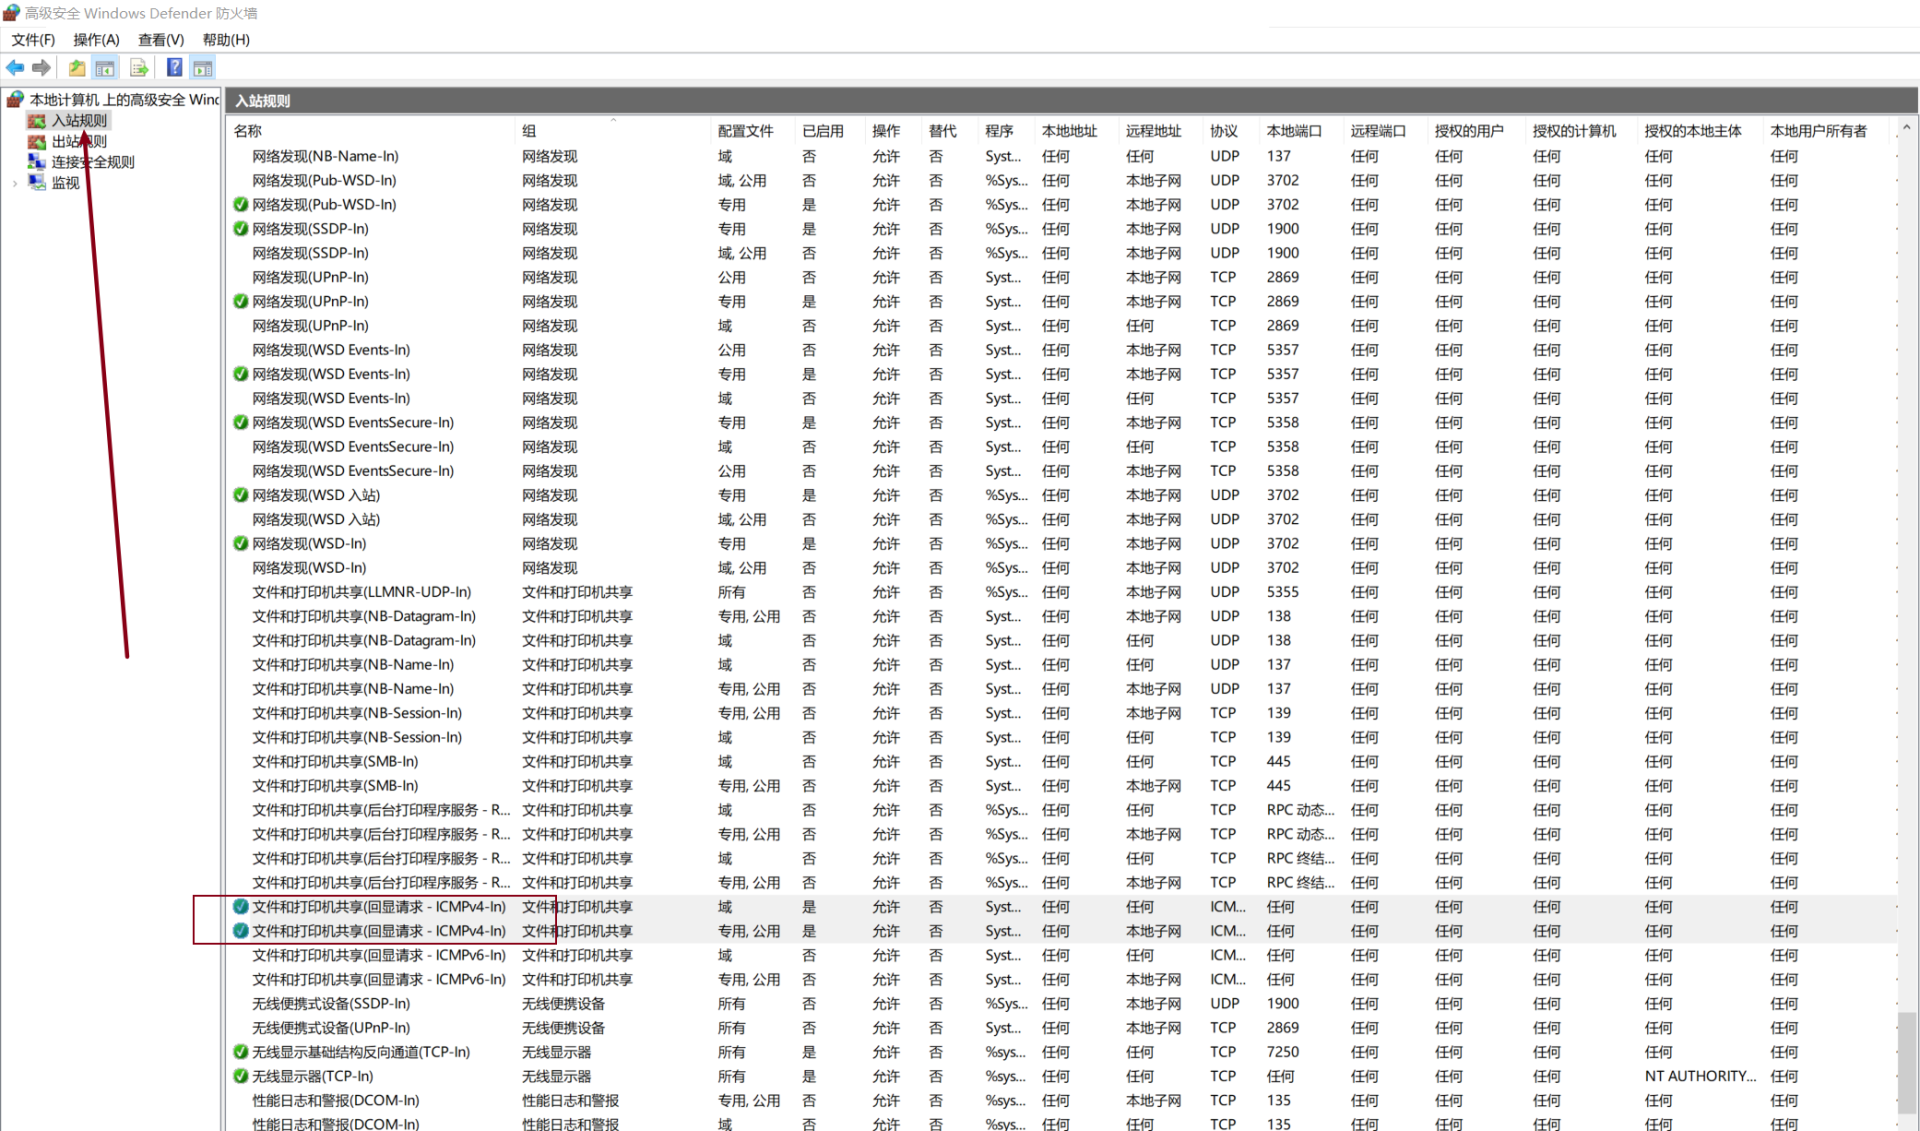Sort by the 已启用 column header

(x=822, y=131)
